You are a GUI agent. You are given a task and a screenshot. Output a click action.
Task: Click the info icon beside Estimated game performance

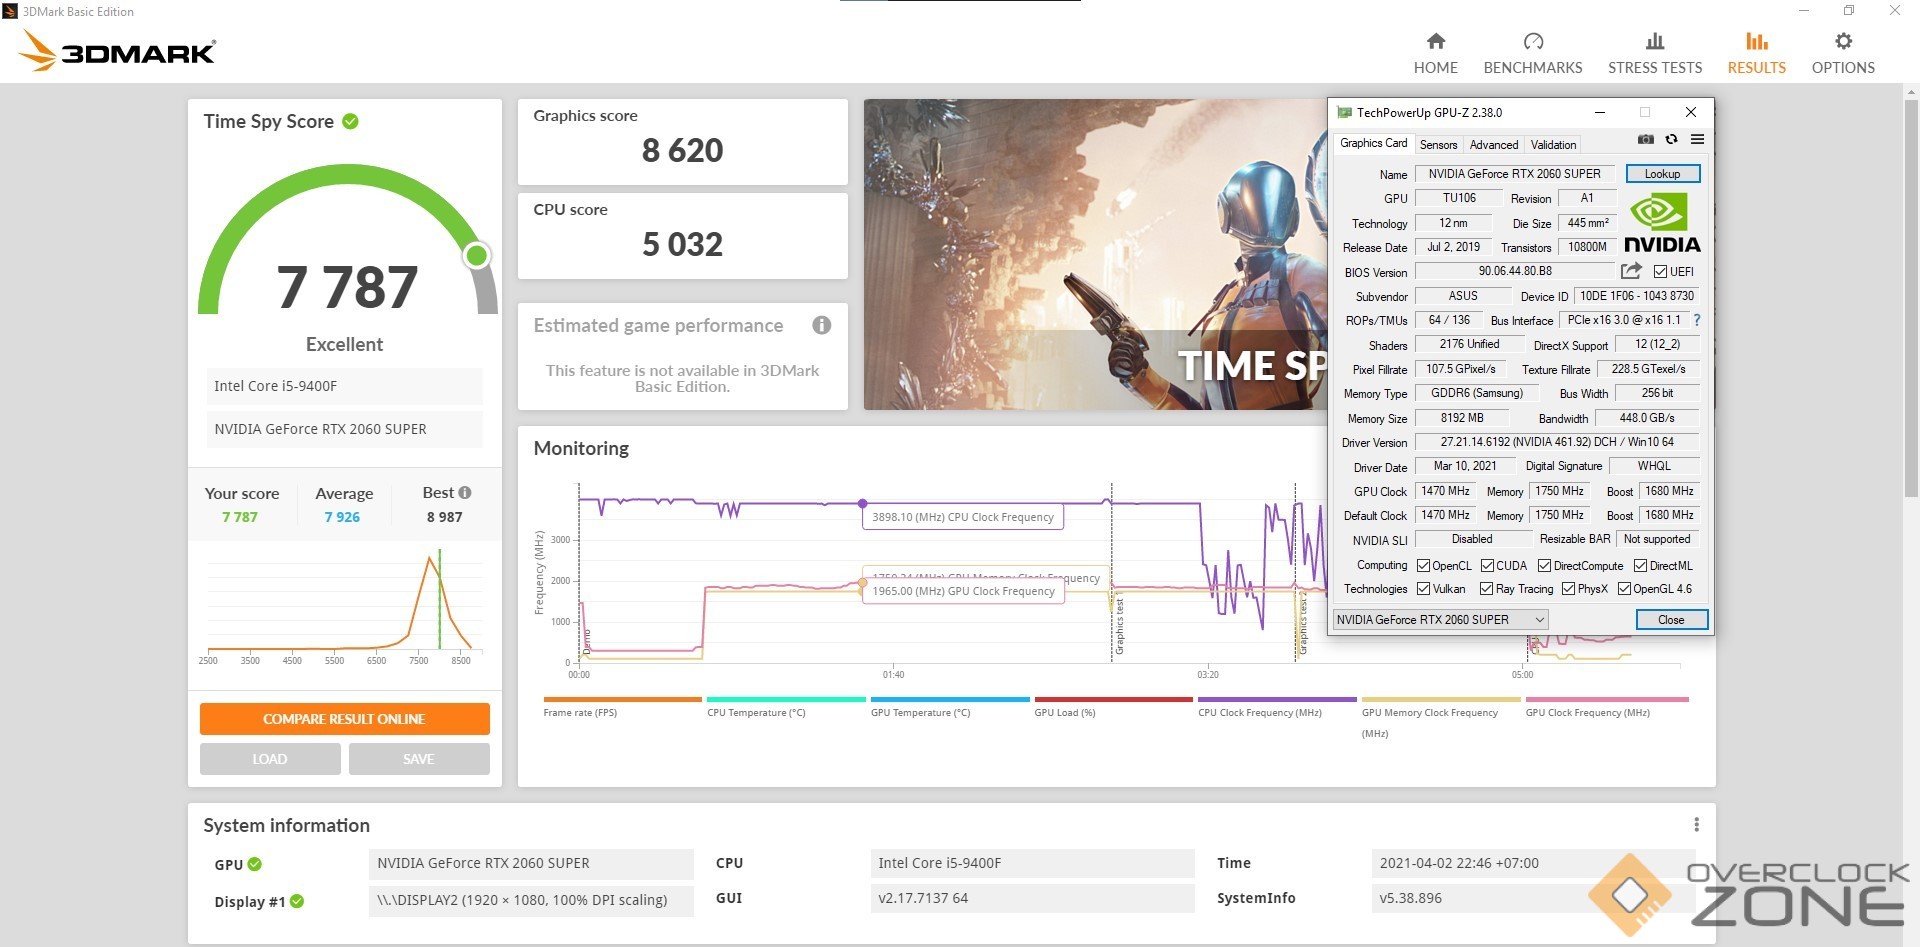tap(821, 325)
